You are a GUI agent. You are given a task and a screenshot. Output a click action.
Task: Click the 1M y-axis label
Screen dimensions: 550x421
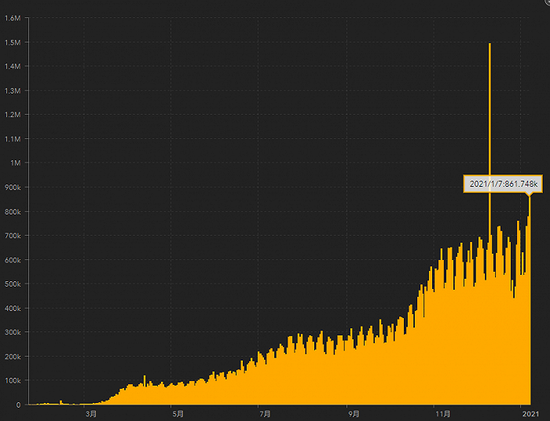[15, 163]
